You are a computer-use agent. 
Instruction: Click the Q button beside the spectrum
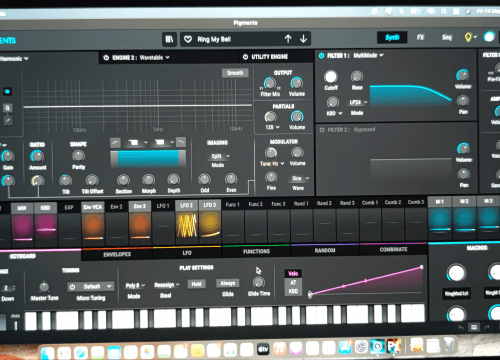pos(8,108)
